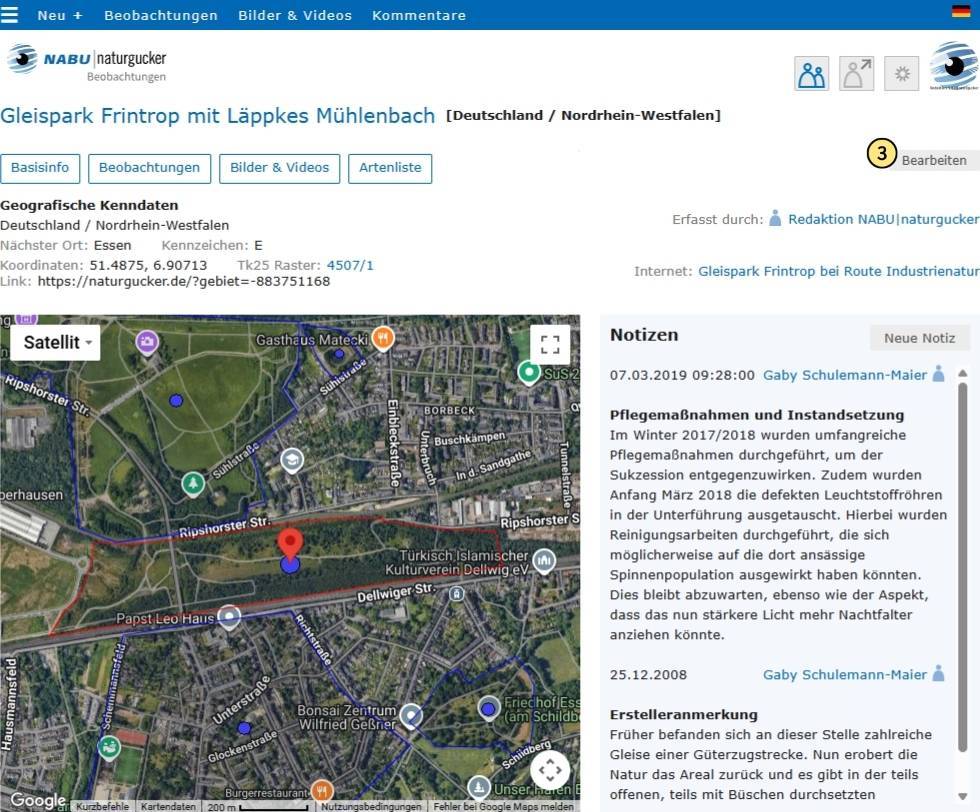Click the NABU naturgucker logo

click(x=87, y=63)
